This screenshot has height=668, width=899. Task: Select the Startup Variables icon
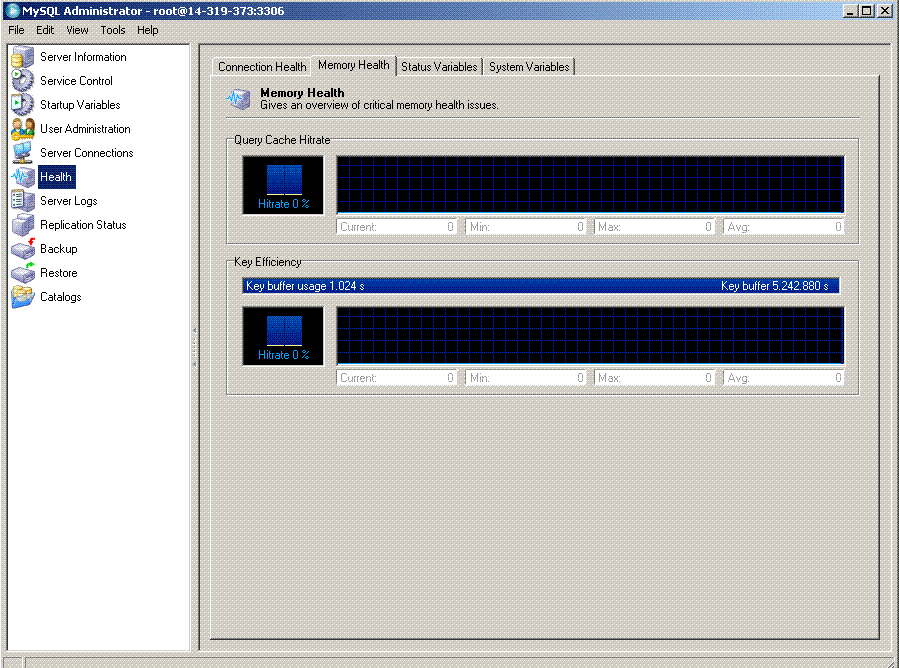(x=22, y=105)
